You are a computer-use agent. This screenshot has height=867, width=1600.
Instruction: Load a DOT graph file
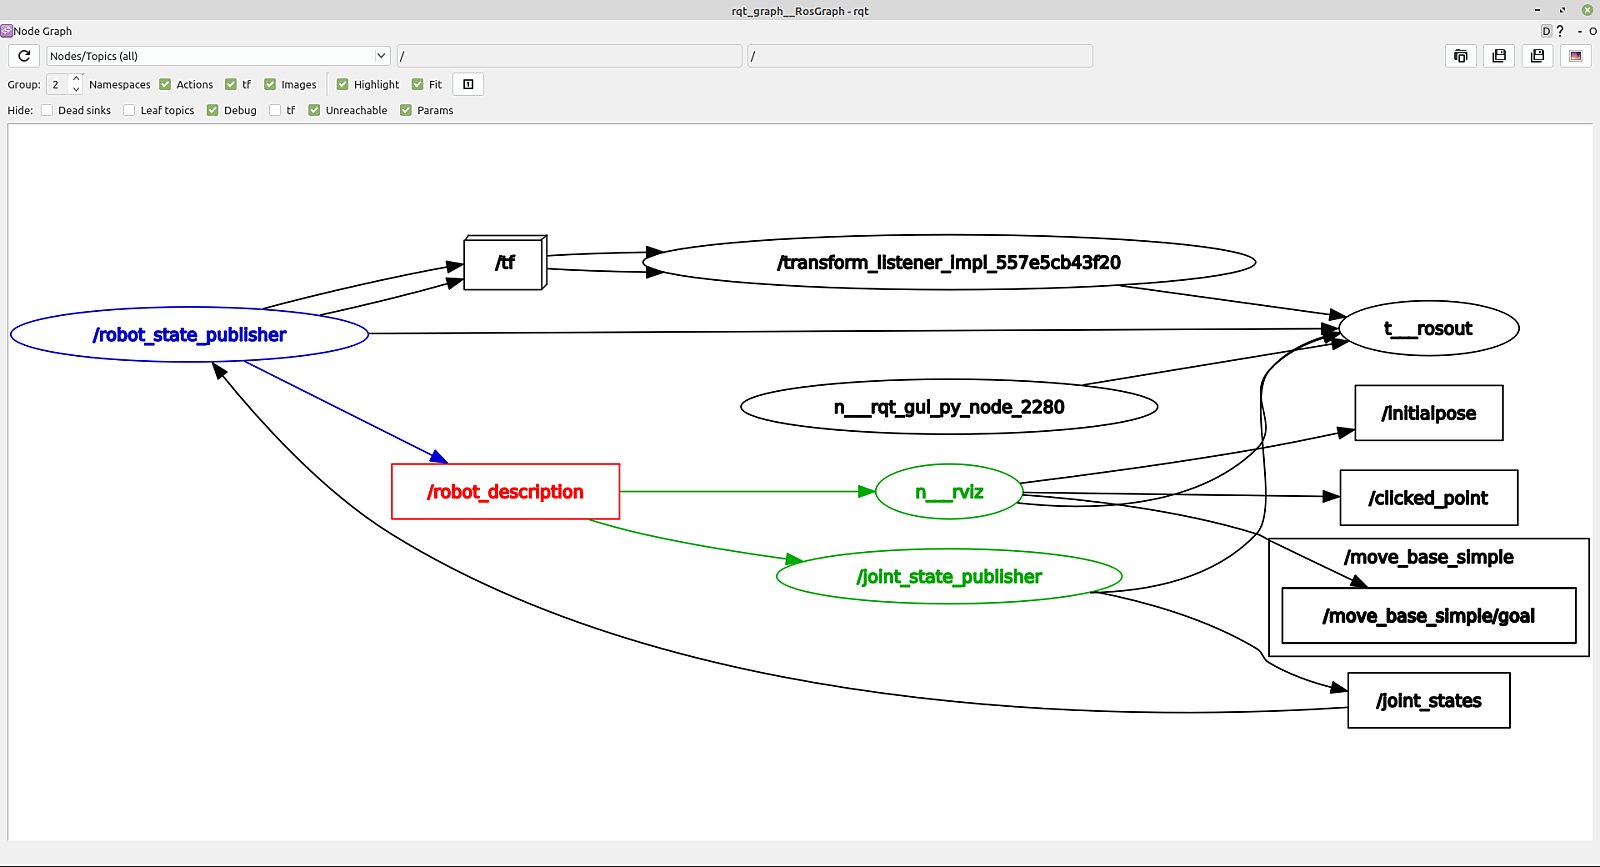1461,56
